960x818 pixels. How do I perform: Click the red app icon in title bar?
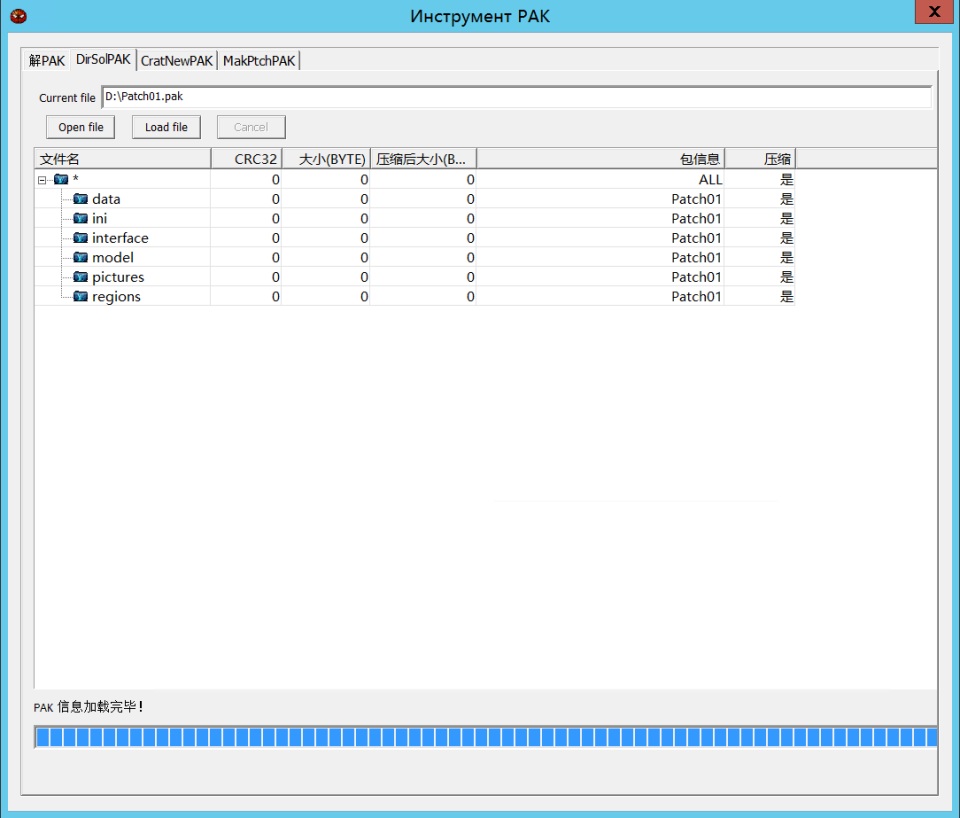click(17, 16)
